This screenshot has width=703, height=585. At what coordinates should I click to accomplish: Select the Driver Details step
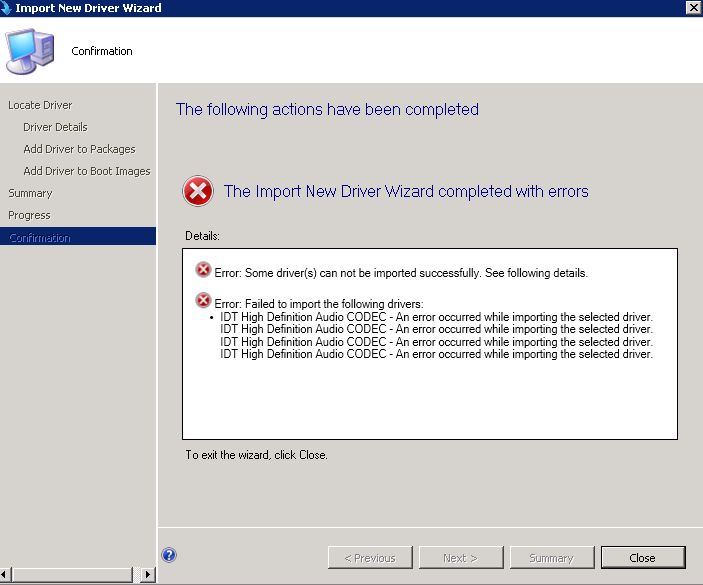pos(55,127)
